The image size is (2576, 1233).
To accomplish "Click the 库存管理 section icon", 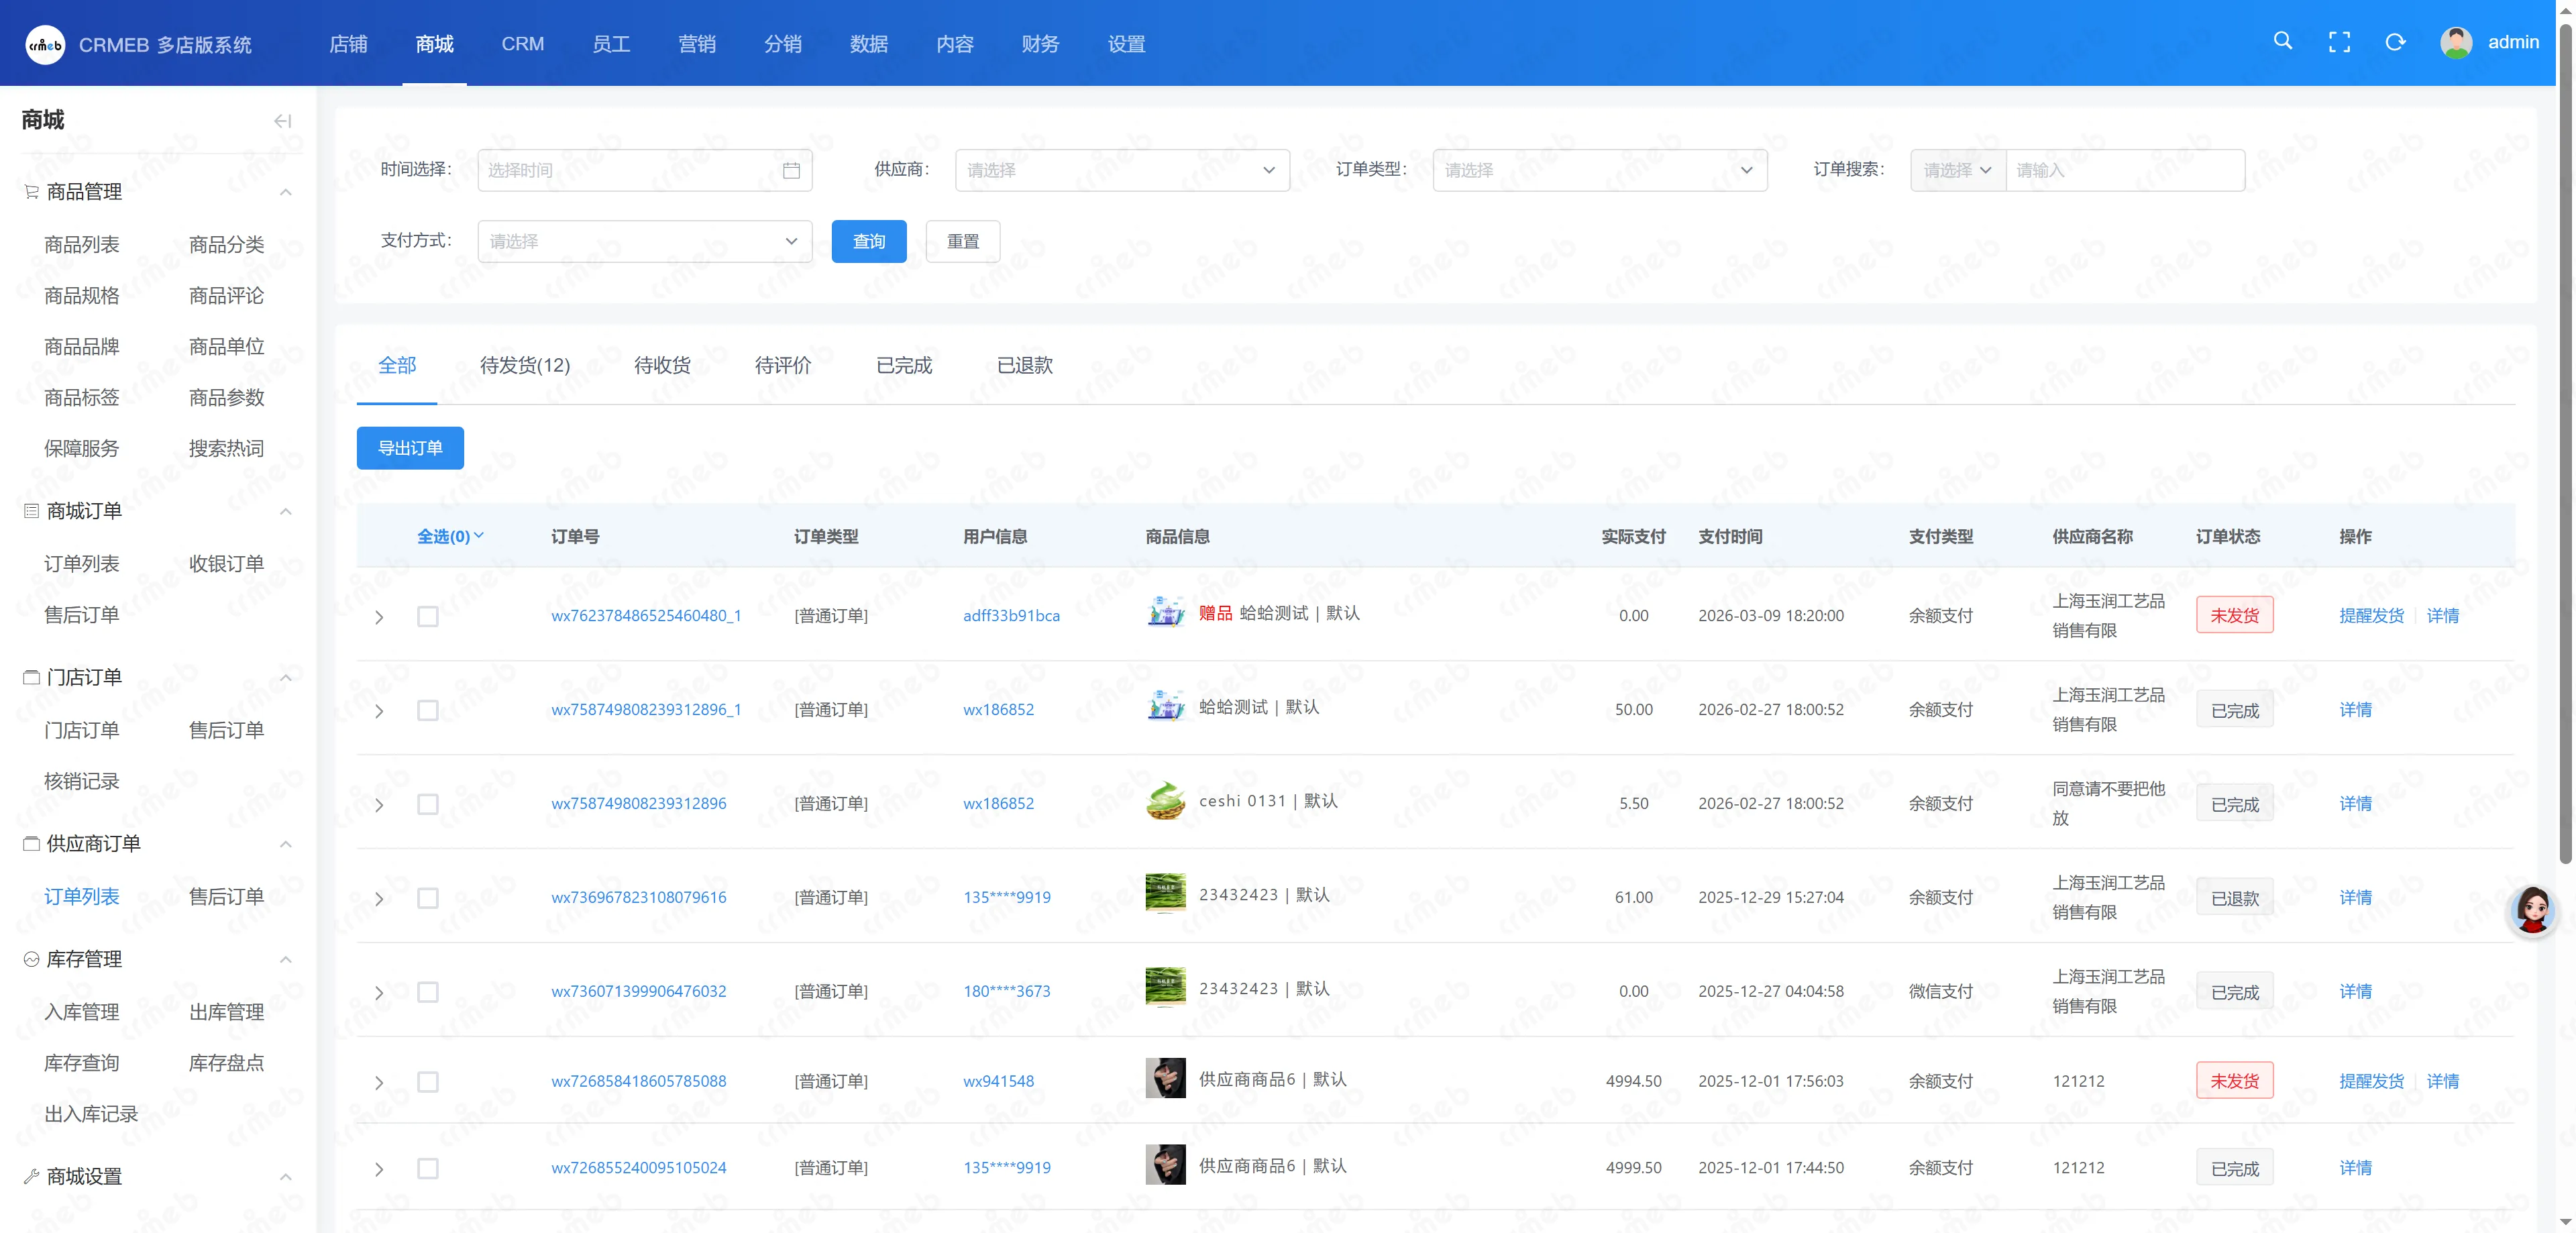I will pos(32,959).
